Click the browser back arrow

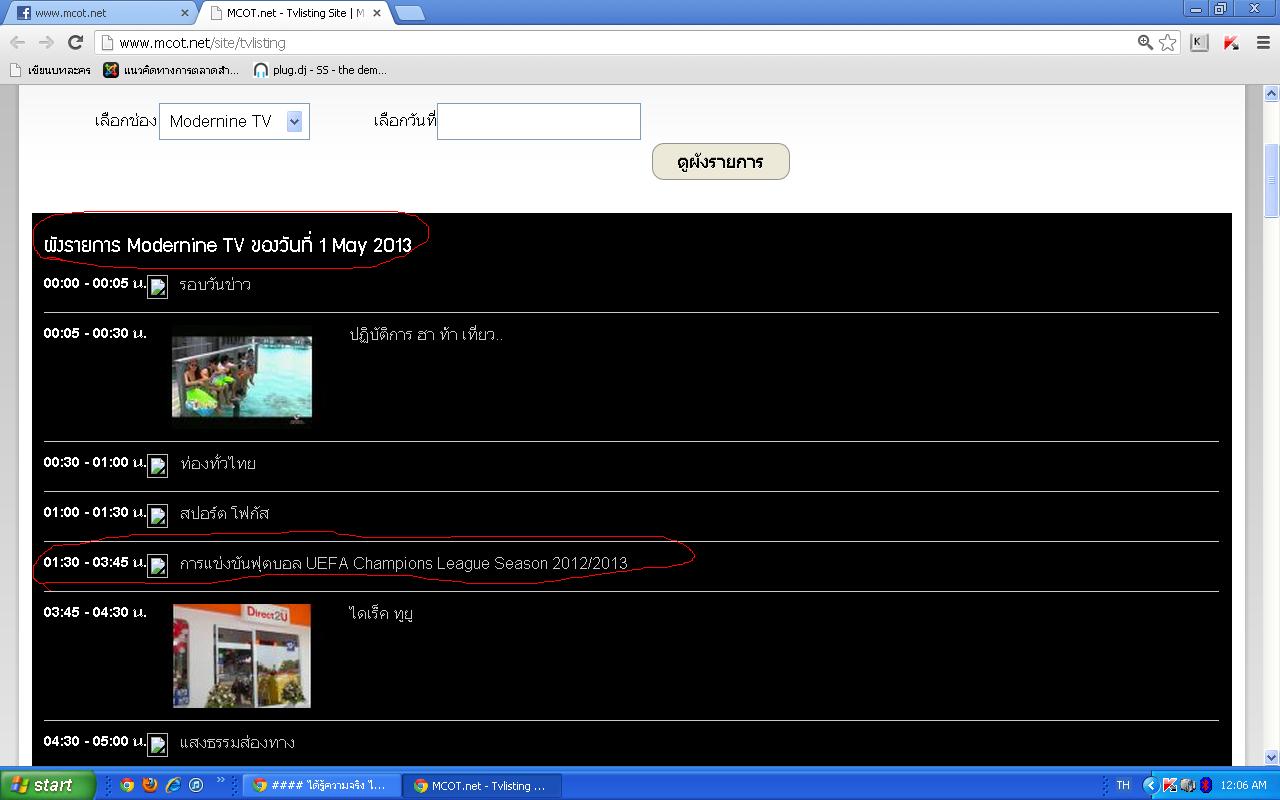18,42
